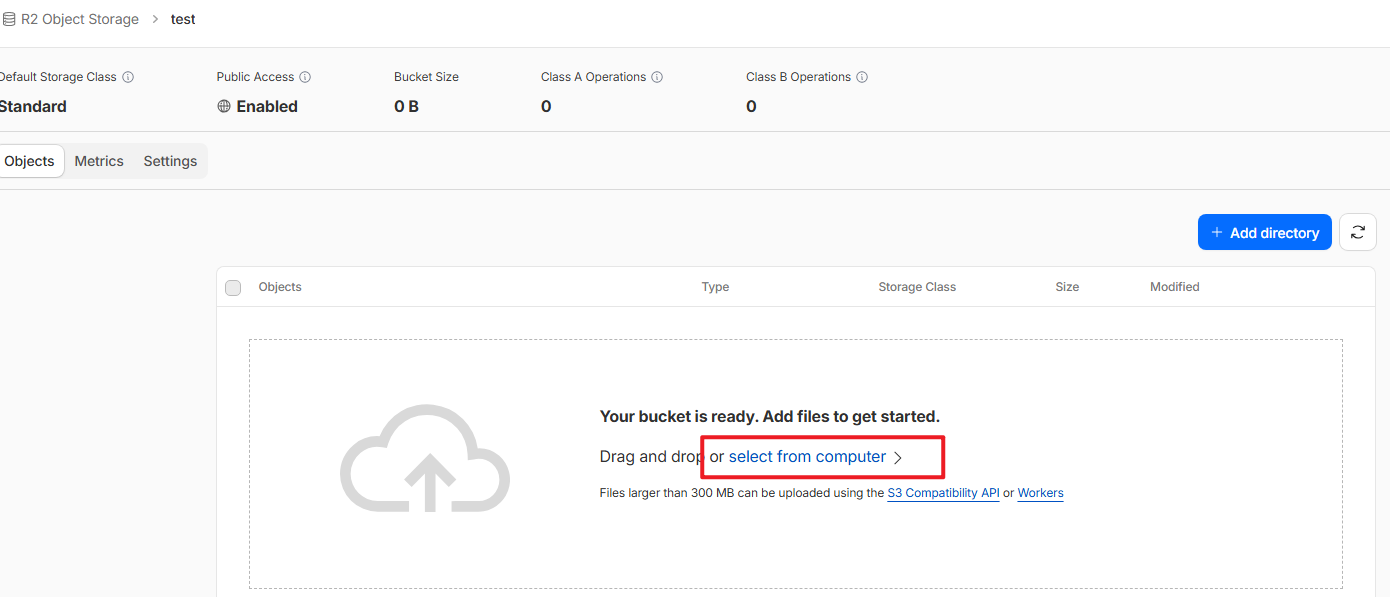The height and width of the screenshot is (597, 1390).
Task: Click the select from computer link
Action: coord(807,456)
